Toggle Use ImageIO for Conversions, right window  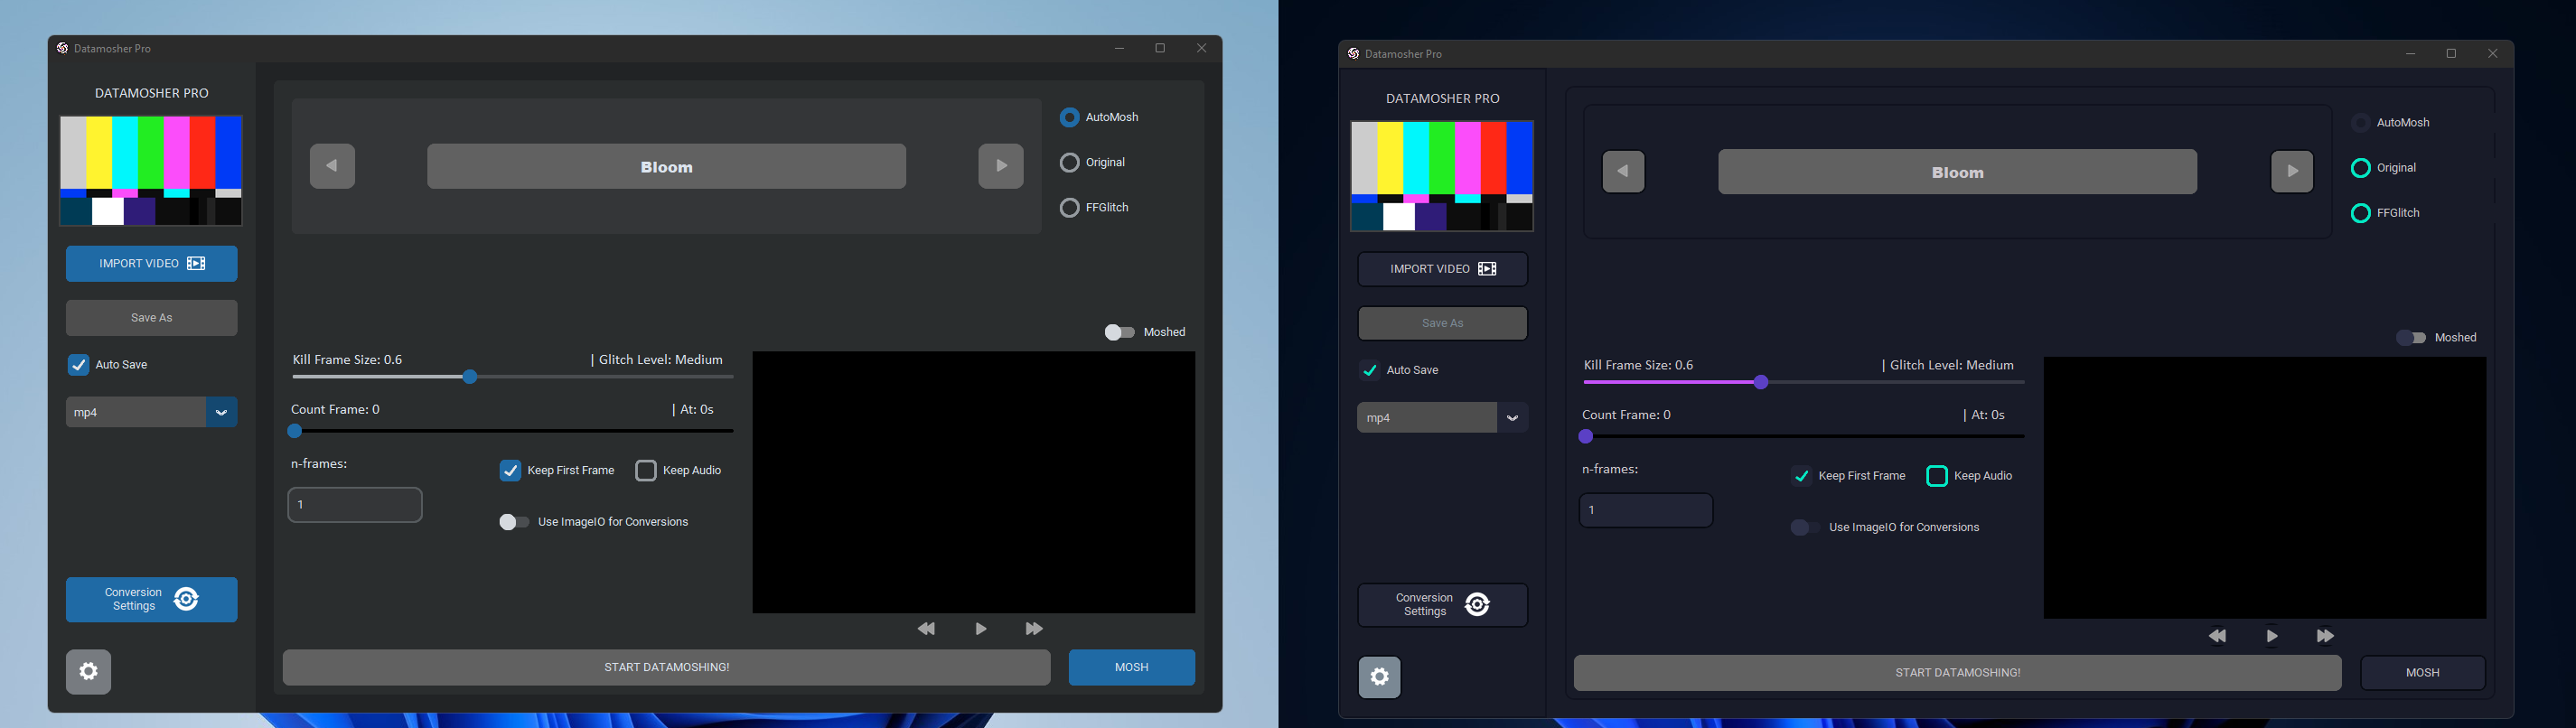[x=1805, y=527]
